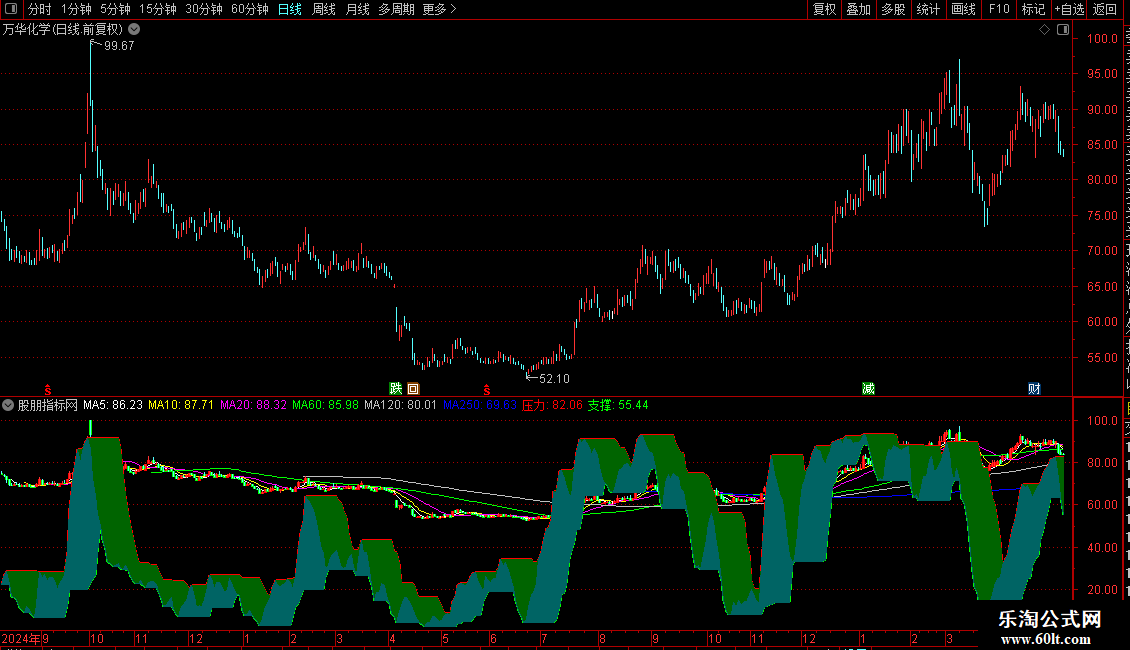Select the 周线 weekly period tab
The width and height of the screenshot is (1130, 650).
[324, 9]
